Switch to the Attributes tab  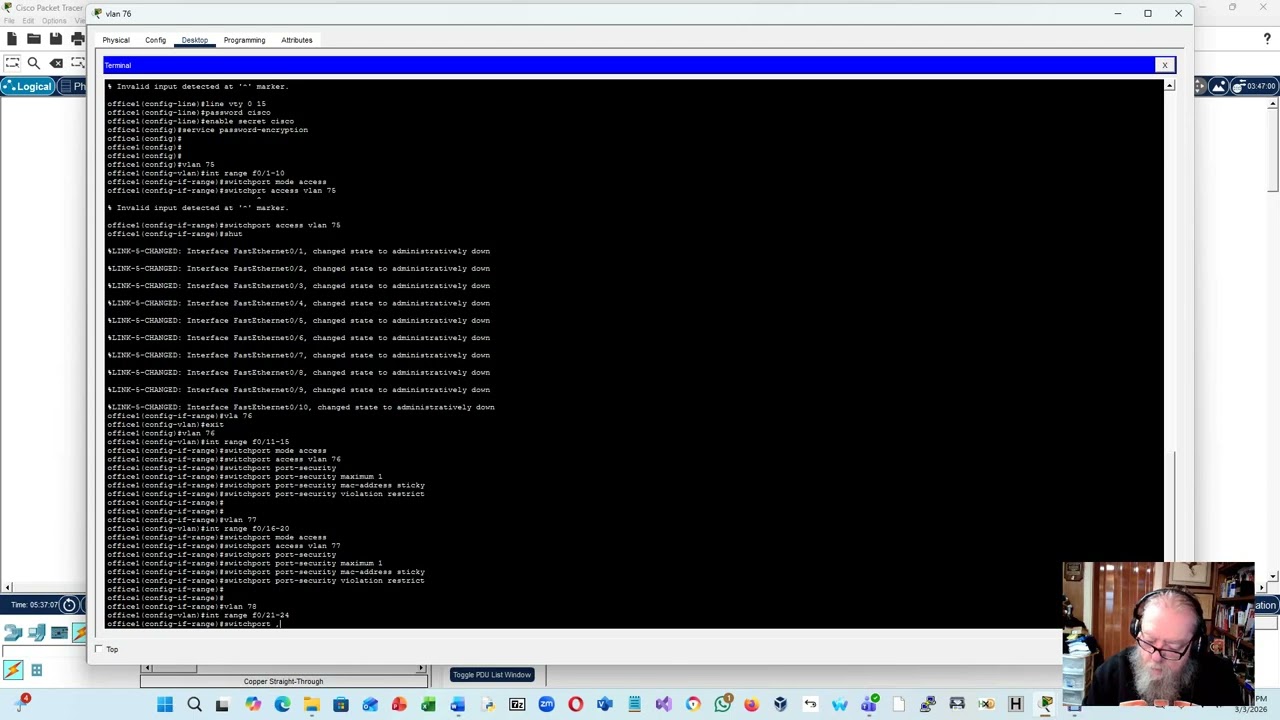pyautogui.click(x=296, y=40)
